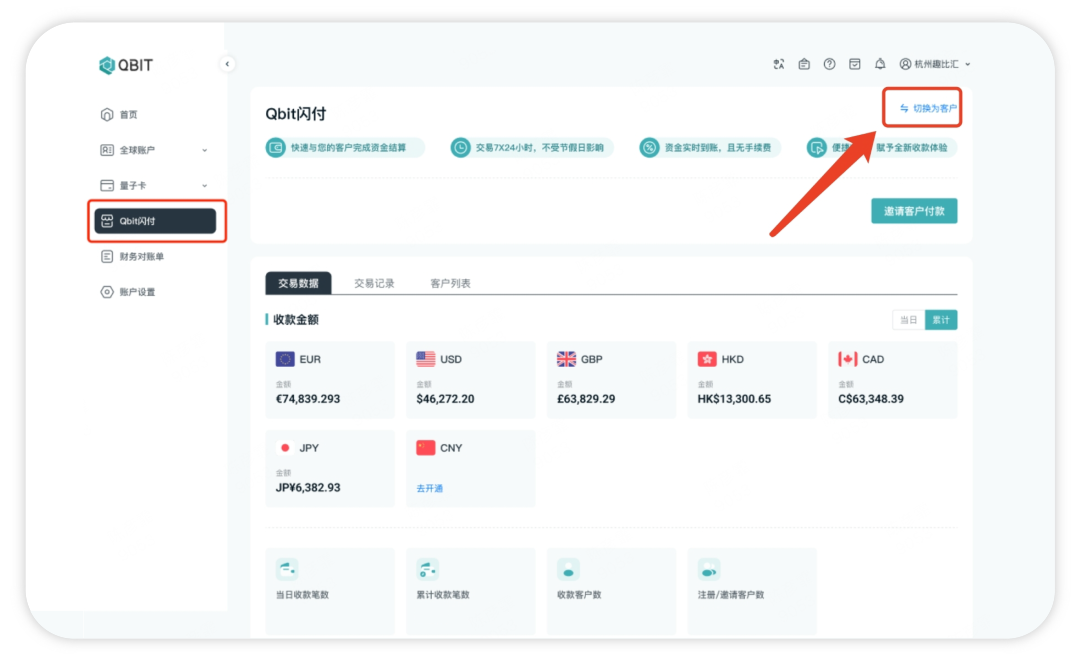
Task: Go to 首页 in the sidebar
Action: [128, 114]
